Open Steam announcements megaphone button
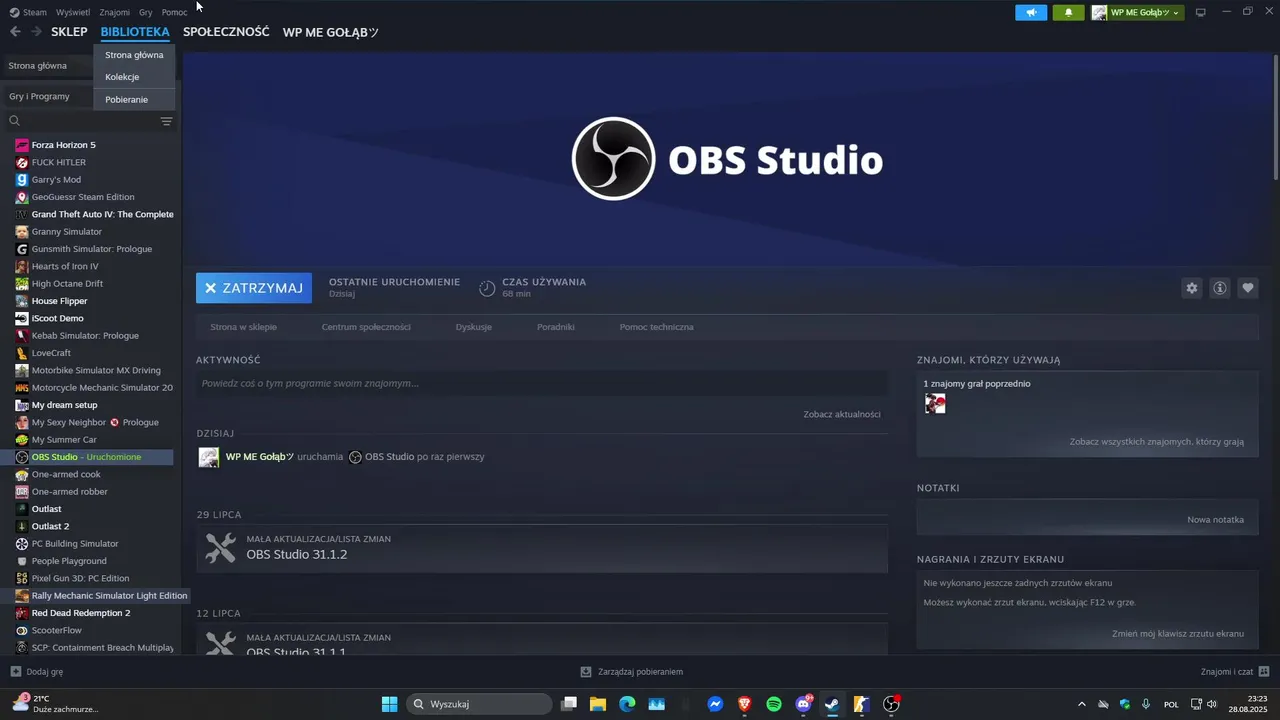 tap(1031, 13)
